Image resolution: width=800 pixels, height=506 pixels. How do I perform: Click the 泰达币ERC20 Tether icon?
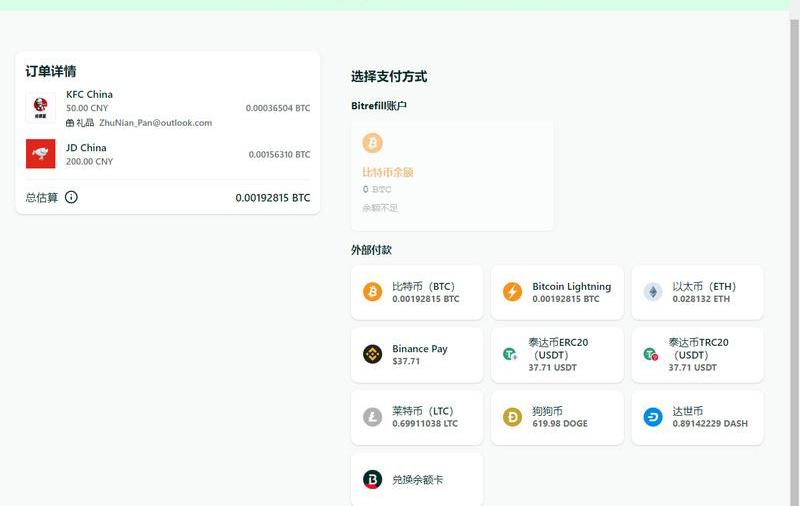pyautogui.click(x=510, y=353)
